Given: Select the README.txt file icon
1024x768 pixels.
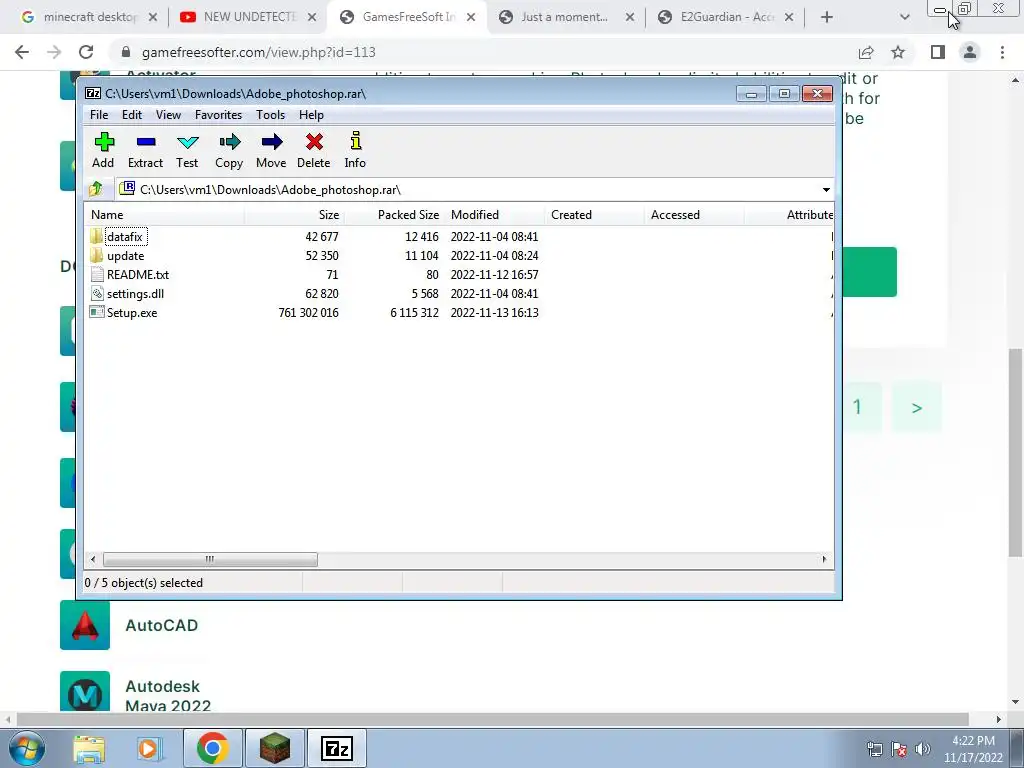Looking at the screenshot, I should (x=97, y=274).
